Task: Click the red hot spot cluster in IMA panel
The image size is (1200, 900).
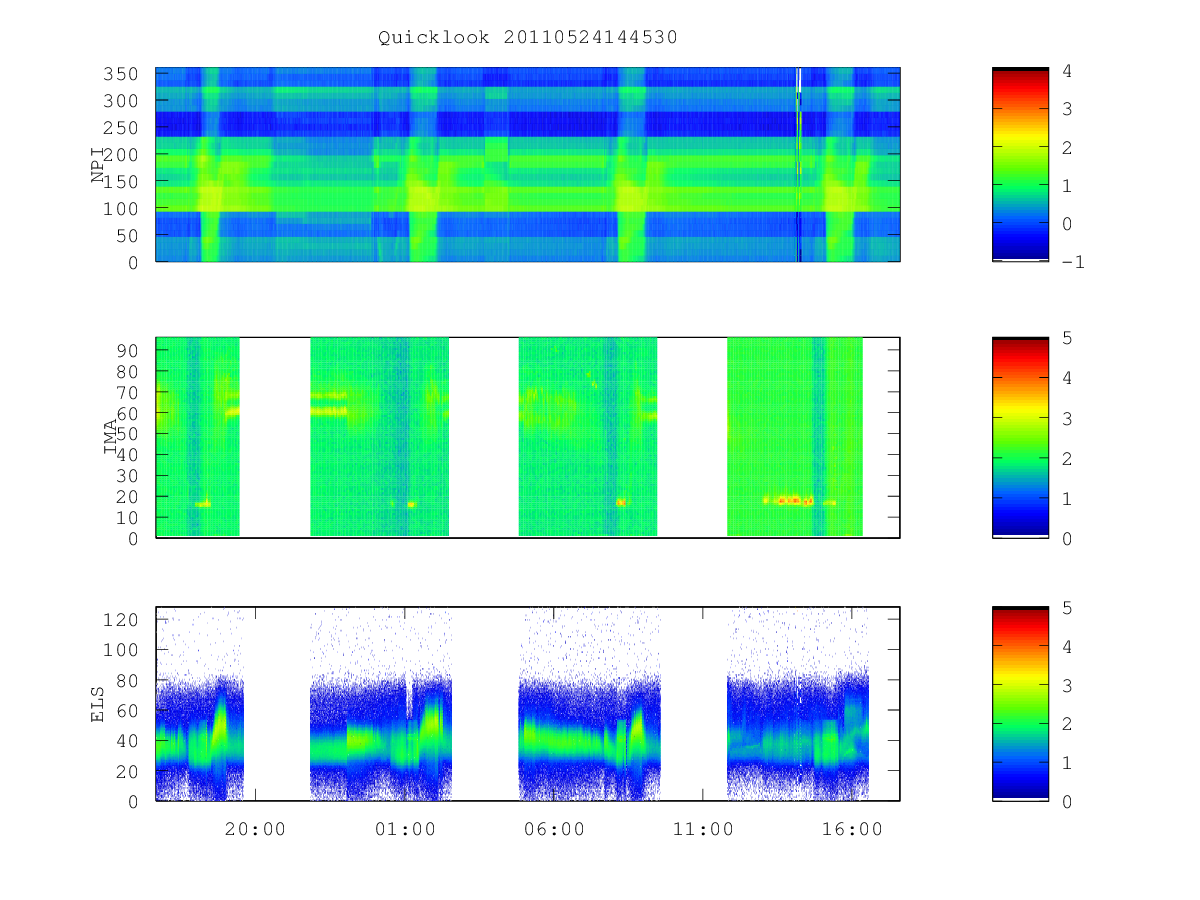Action: (789, 499)
